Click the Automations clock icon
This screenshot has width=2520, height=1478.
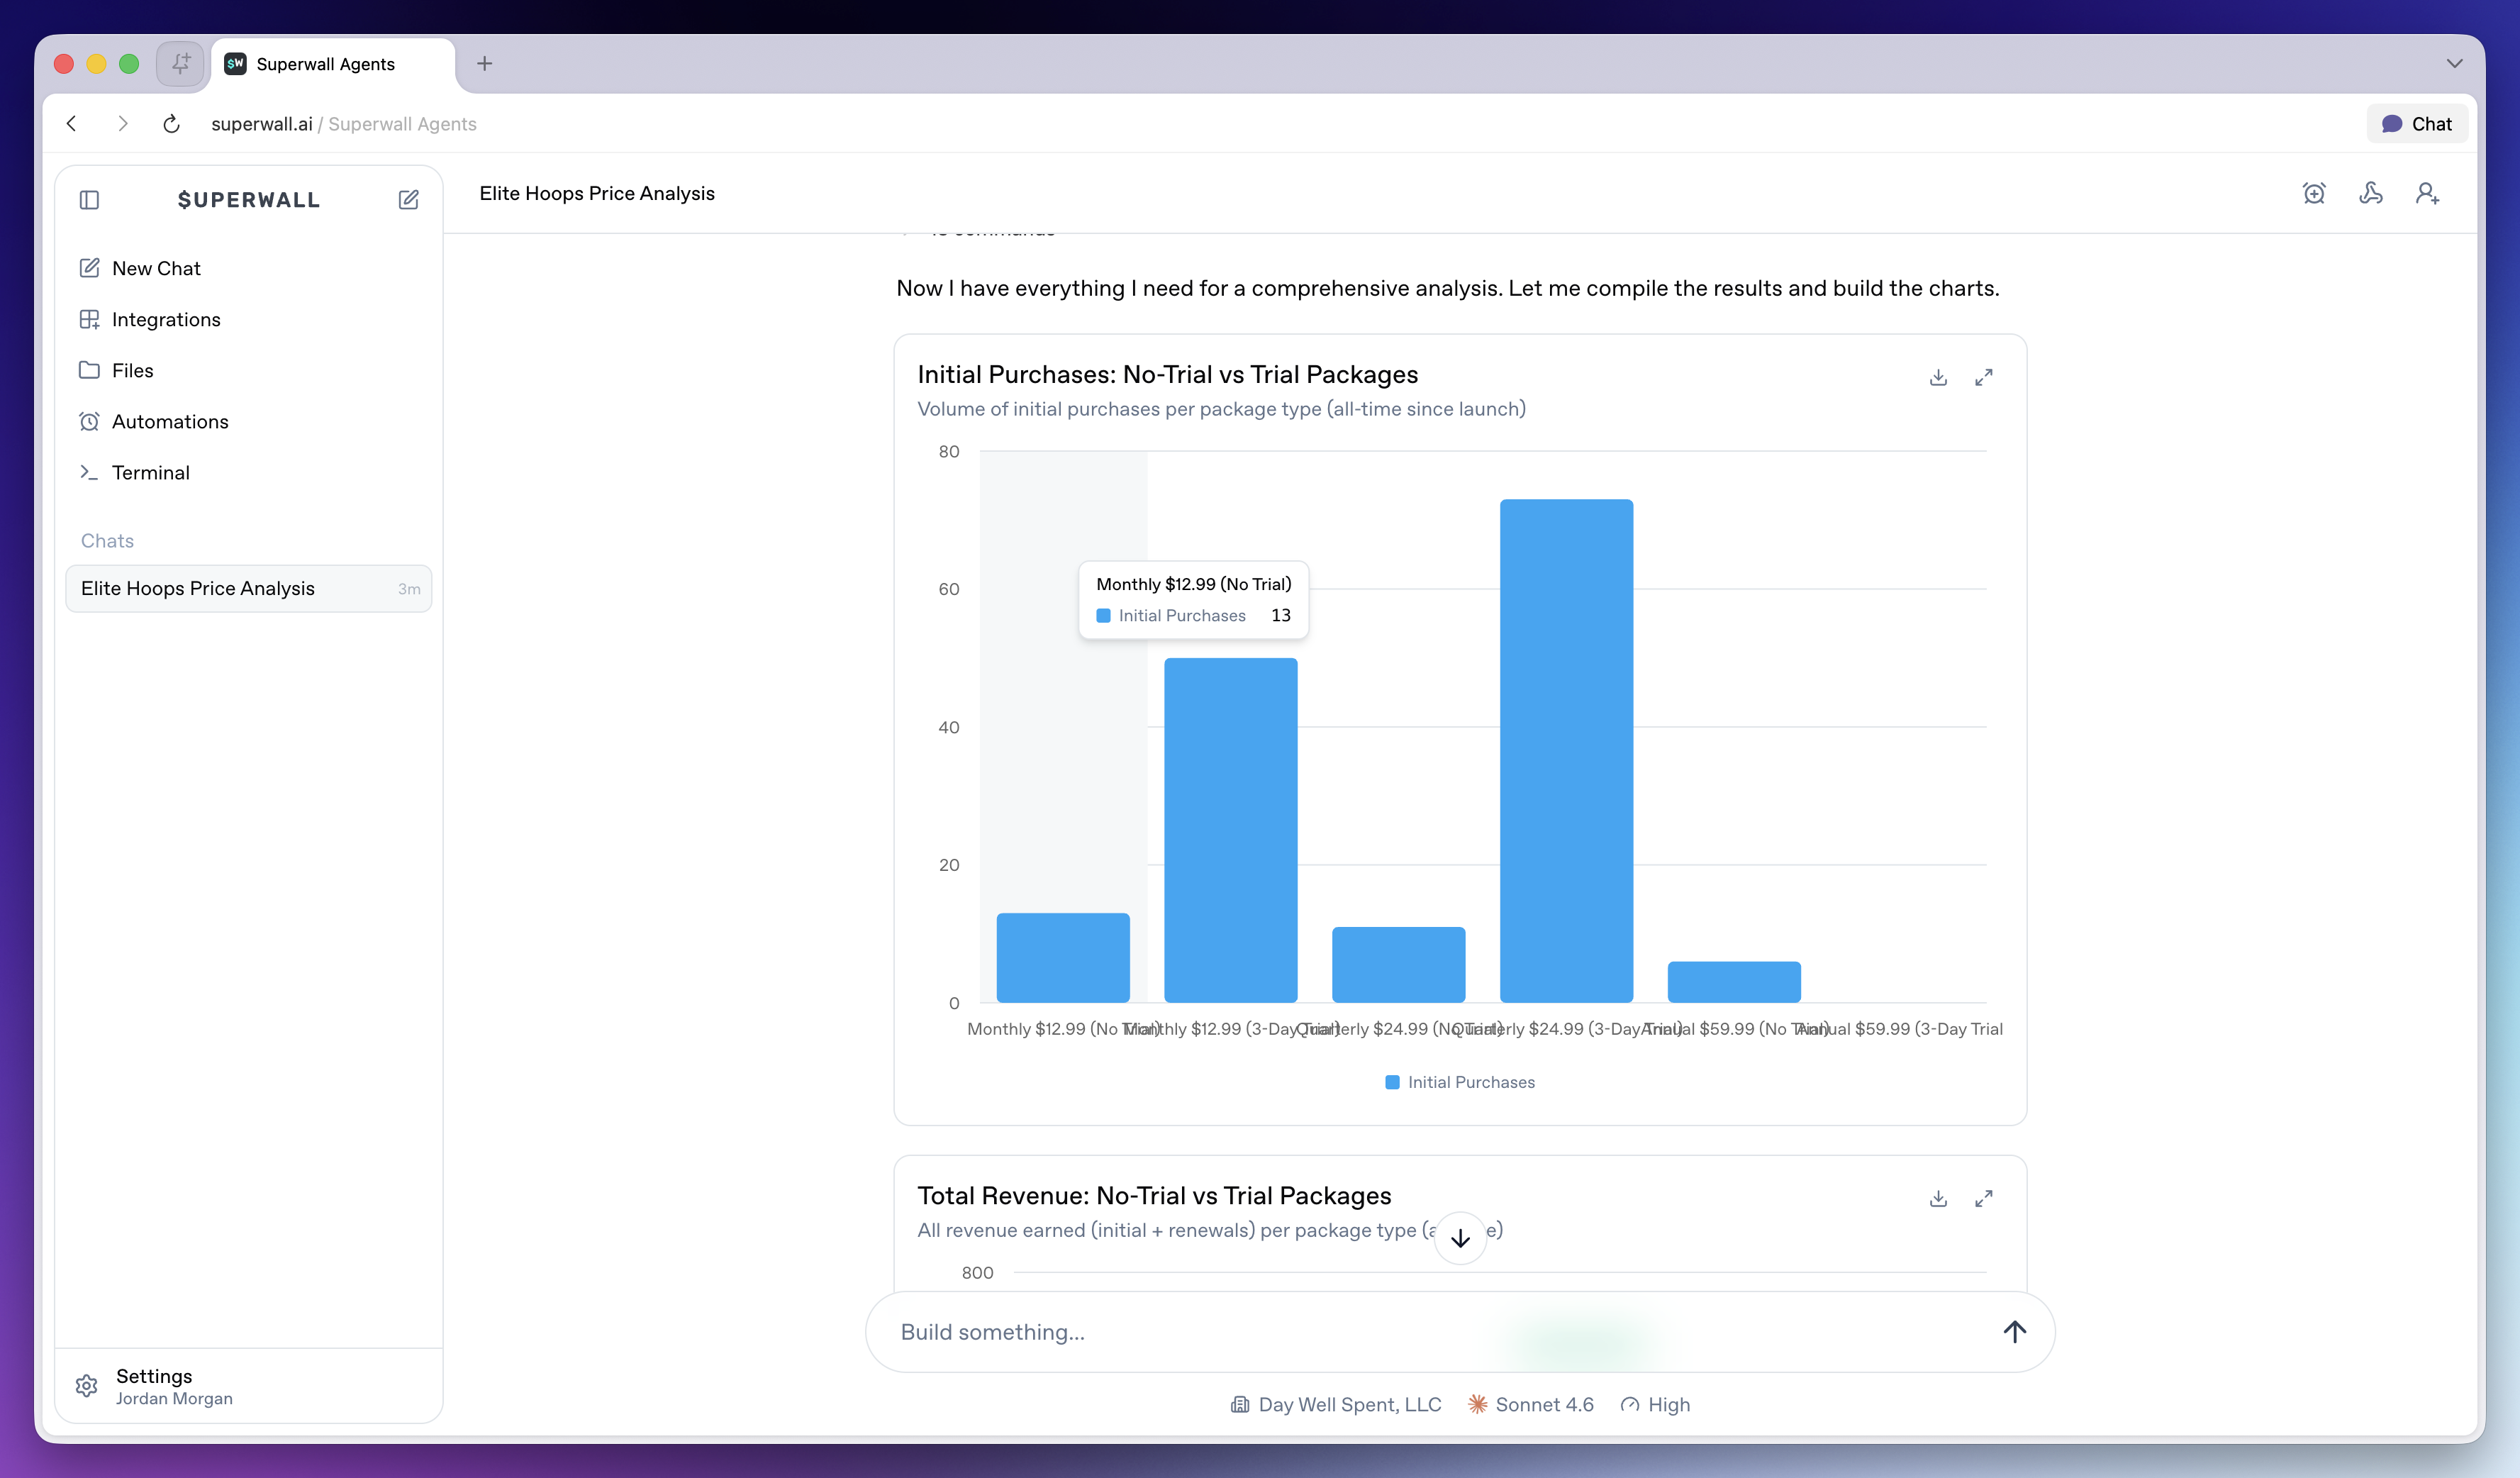pos(89,421)
